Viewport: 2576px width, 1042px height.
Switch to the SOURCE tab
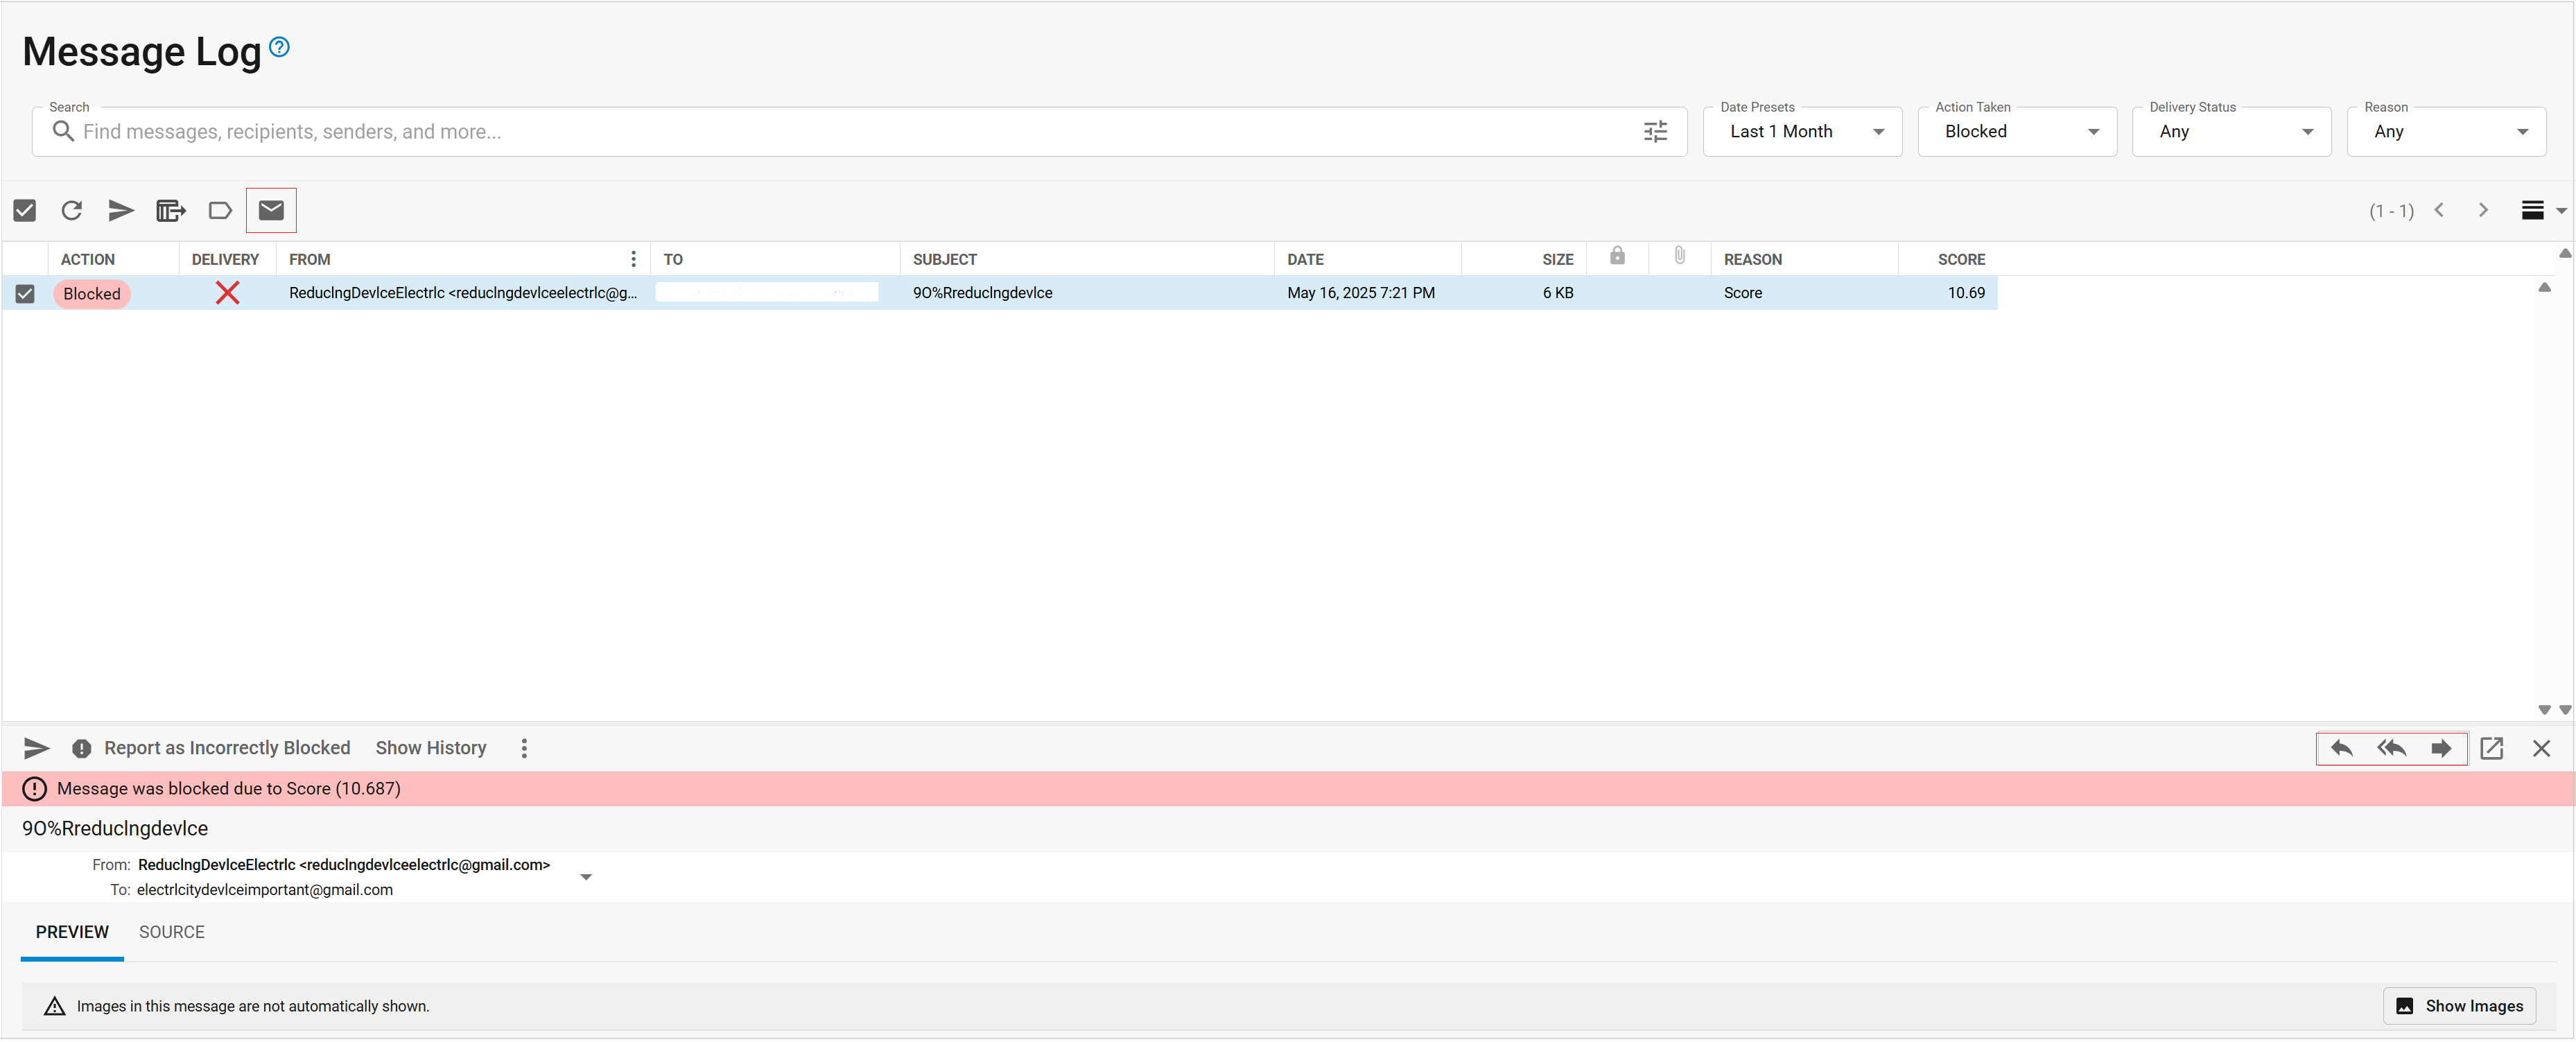(172, 931)
